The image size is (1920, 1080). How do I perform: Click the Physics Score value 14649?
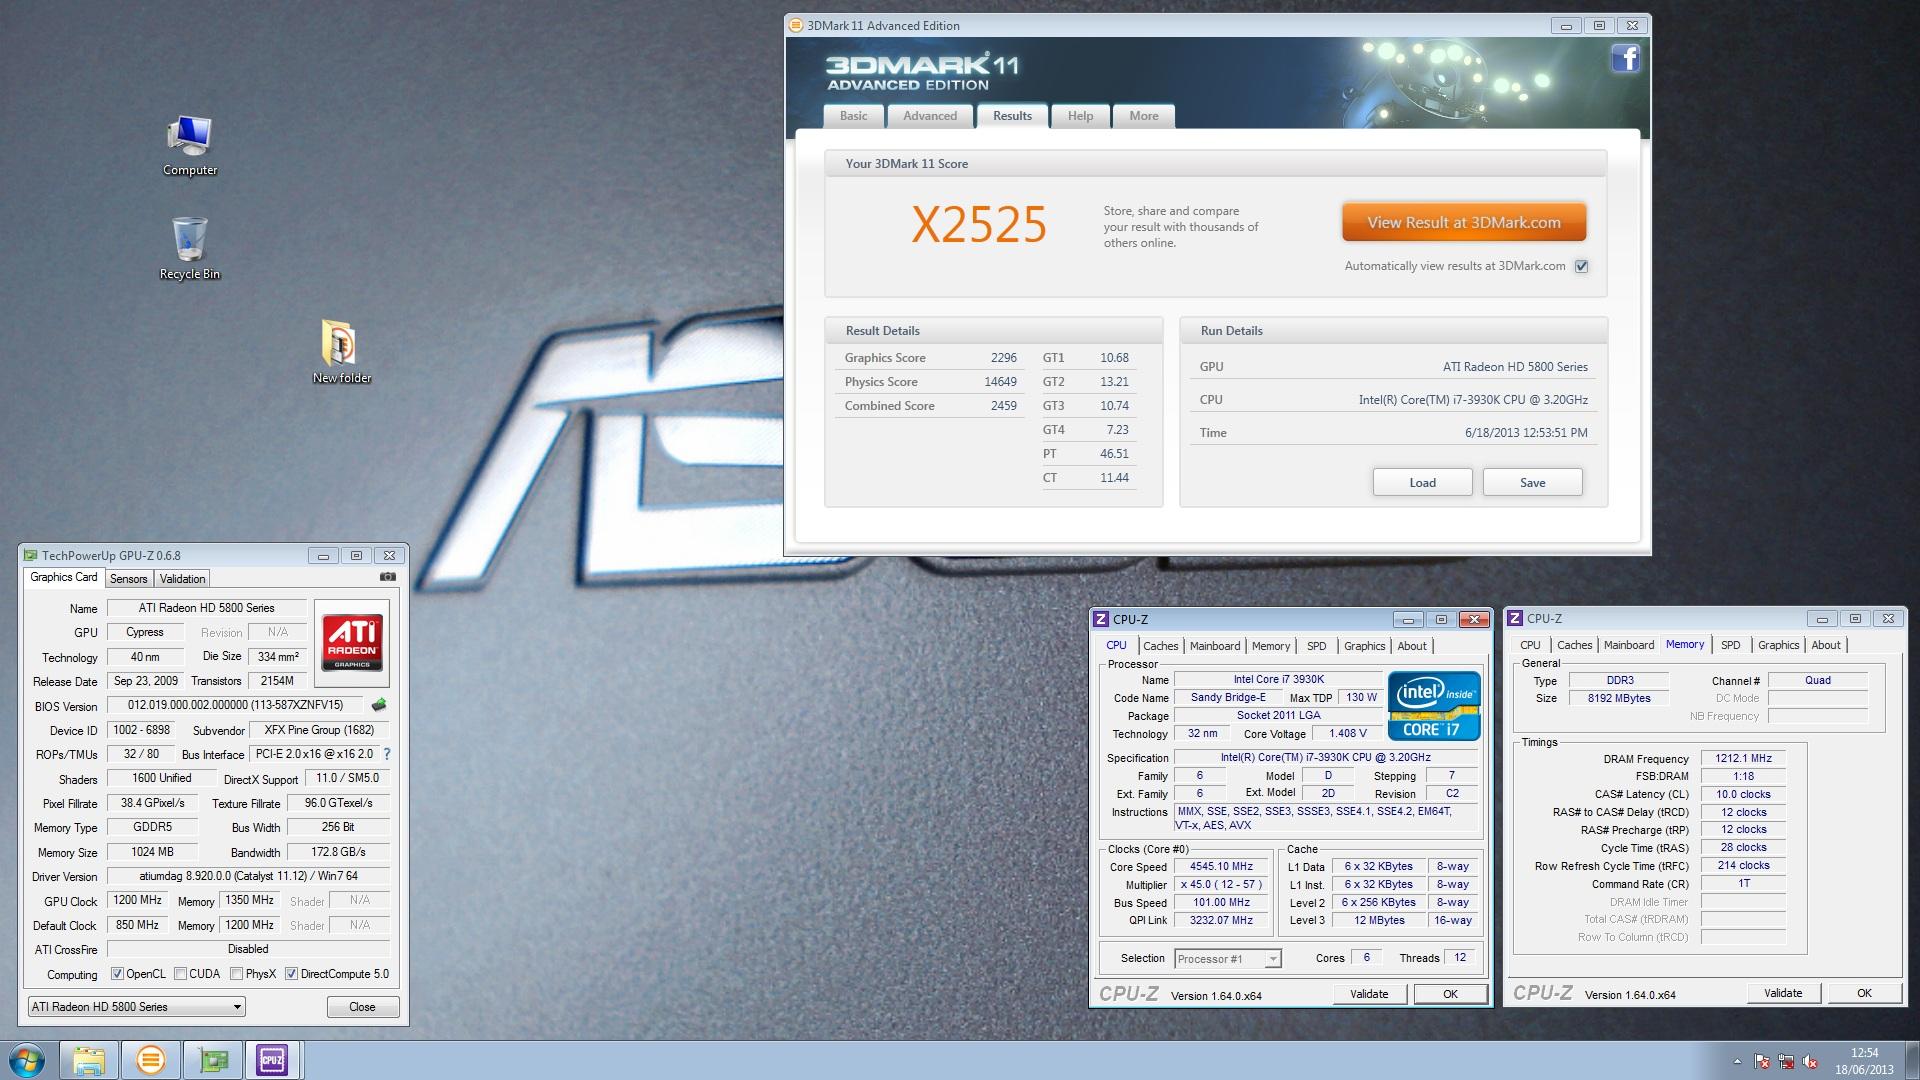pyautogui.click(x=1000, y=382)
